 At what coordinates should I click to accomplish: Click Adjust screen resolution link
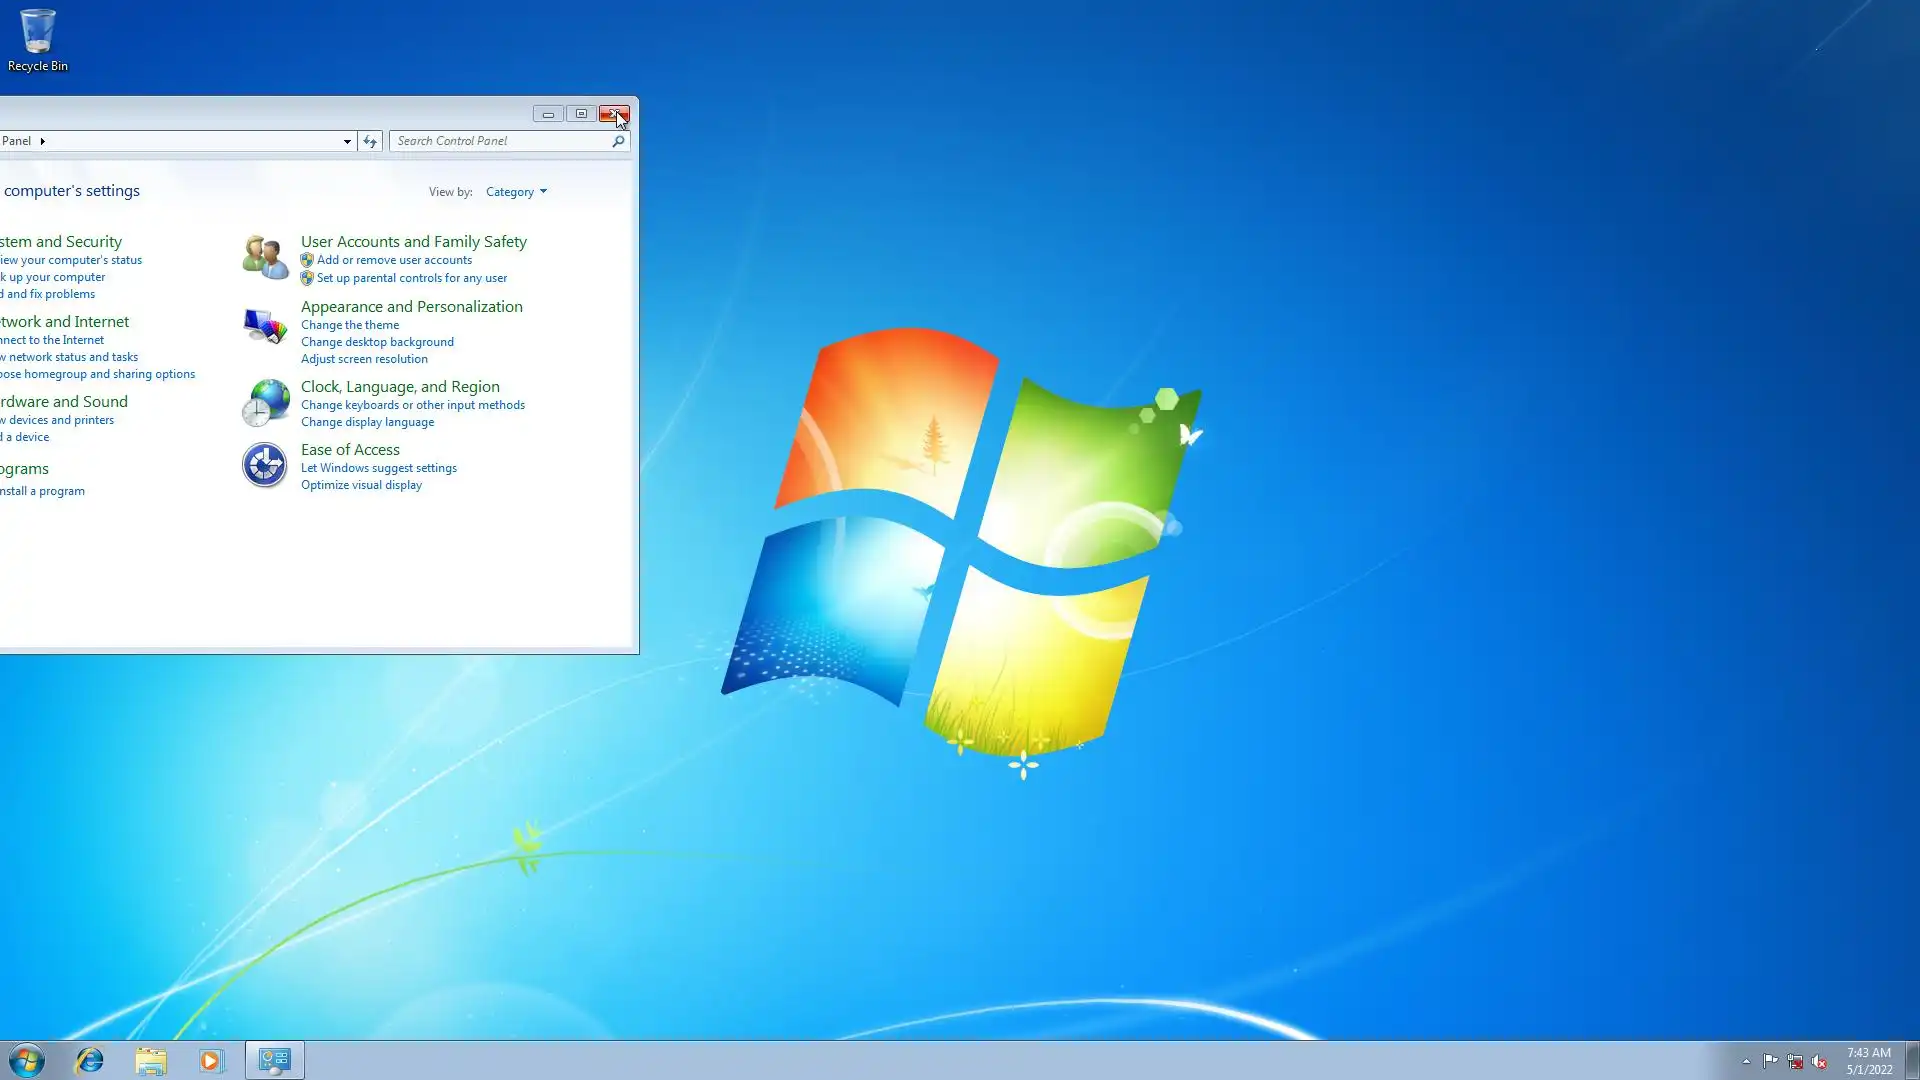point(364,359)
